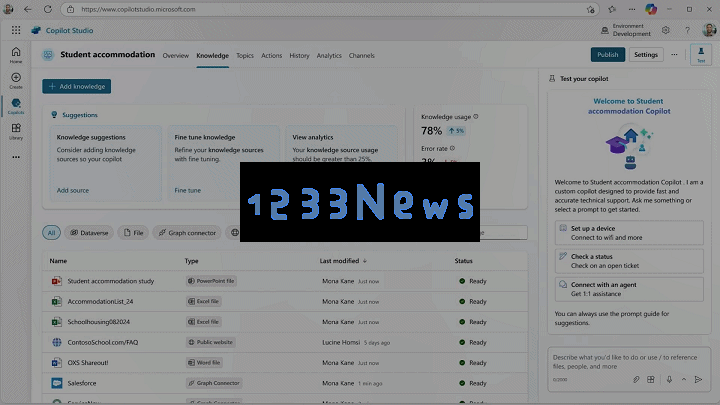This screenshot has height=405, width=720.
Task: Open Create in left sidebar
Action: pyautogui.click(x=16, y=80)
